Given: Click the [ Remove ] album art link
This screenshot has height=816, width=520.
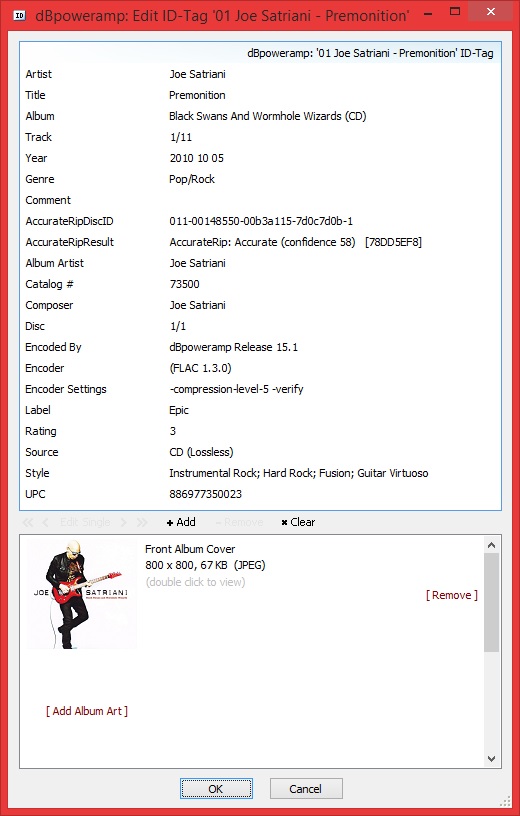Looking at the screenshot, I should tap(451, 595).
